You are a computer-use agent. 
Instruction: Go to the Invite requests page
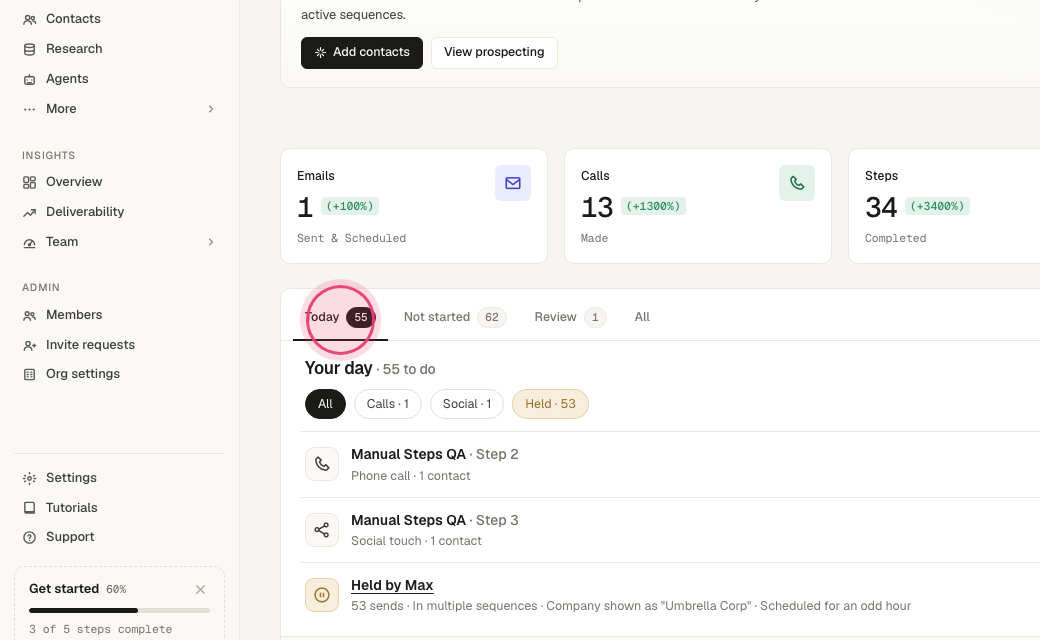[90, 345]
